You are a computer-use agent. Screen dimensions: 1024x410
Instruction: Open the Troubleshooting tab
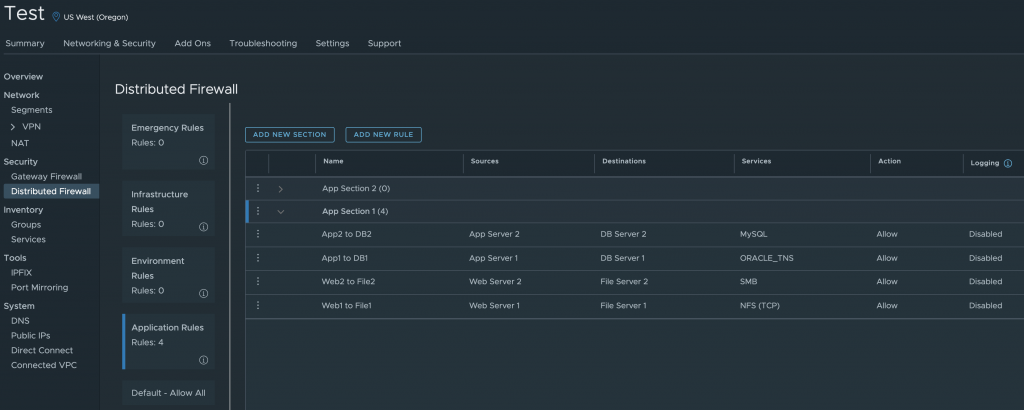coord(263,43)
